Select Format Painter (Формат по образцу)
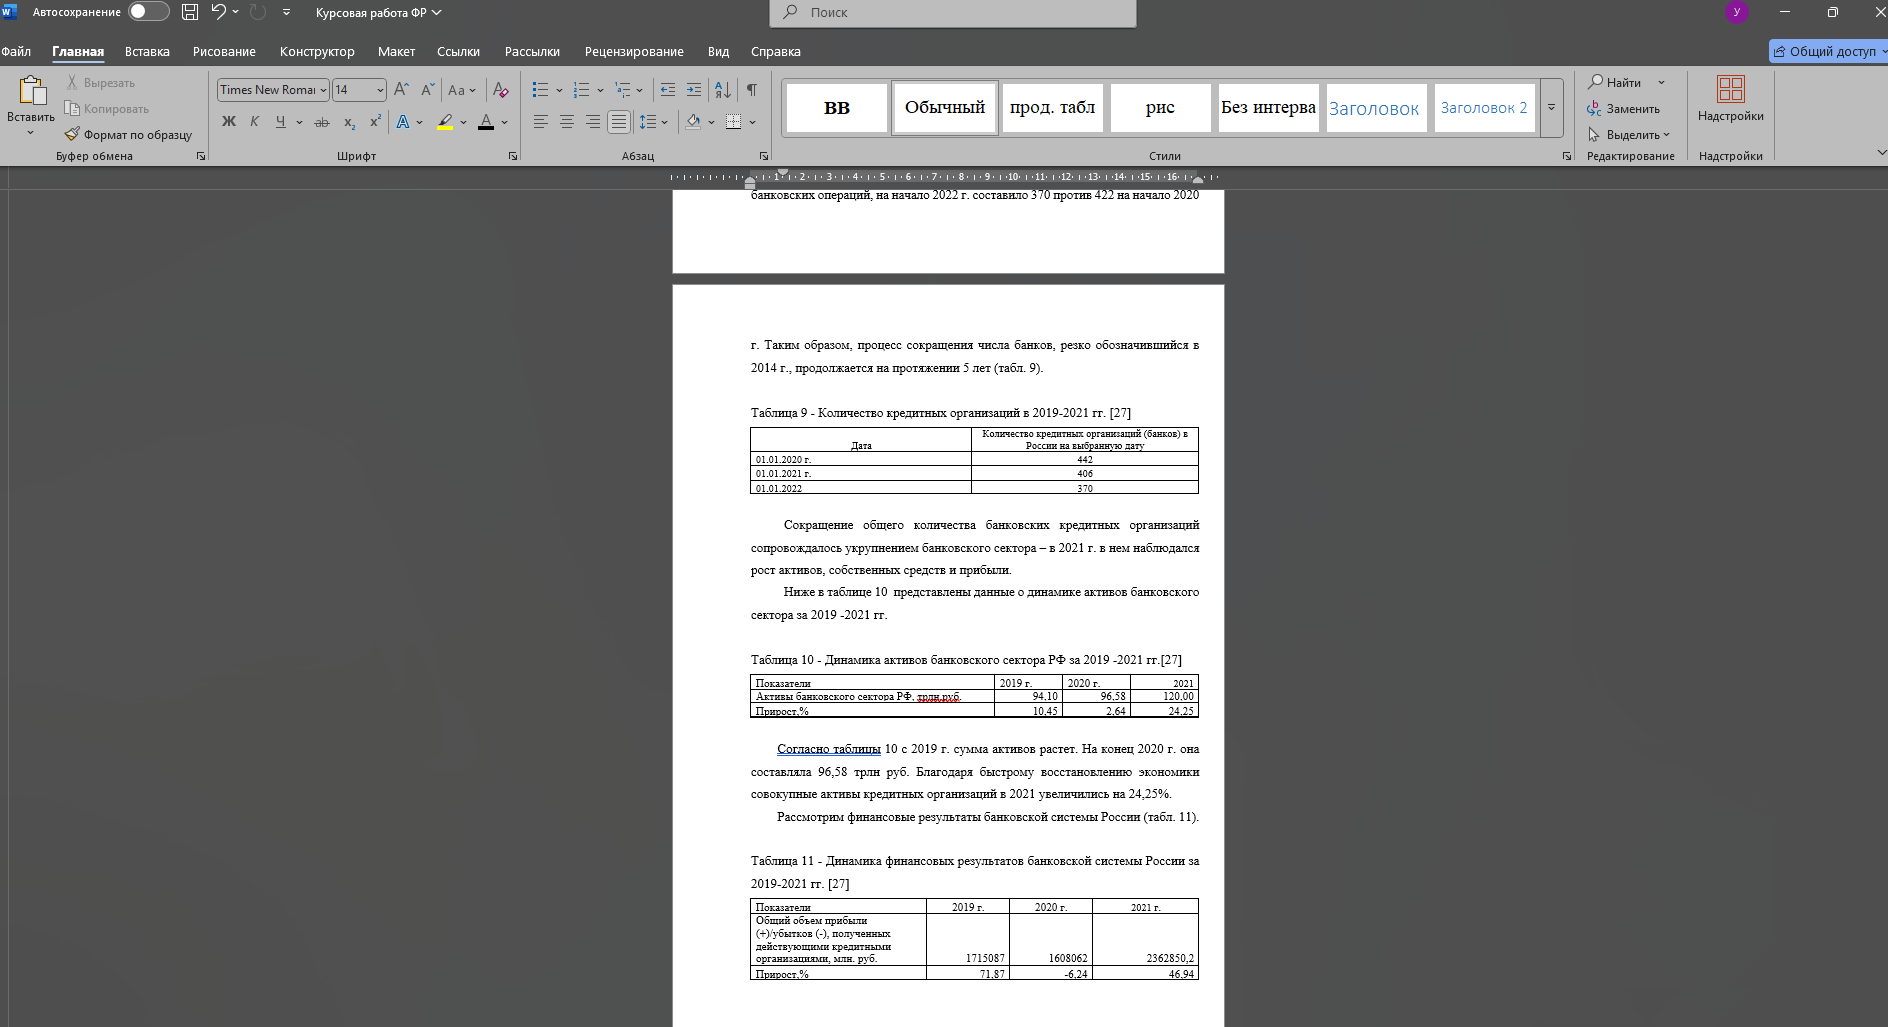1888x1027 pixels. coord(128,134)
